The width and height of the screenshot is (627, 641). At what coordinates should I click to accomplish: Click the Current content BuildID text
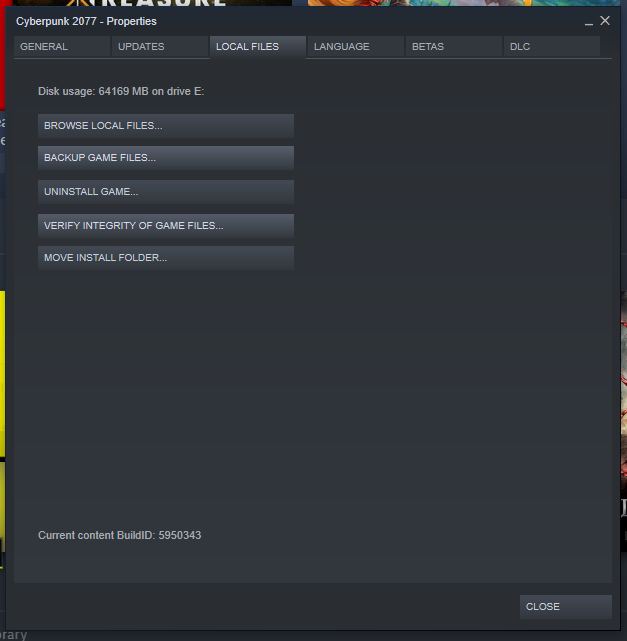119,536
